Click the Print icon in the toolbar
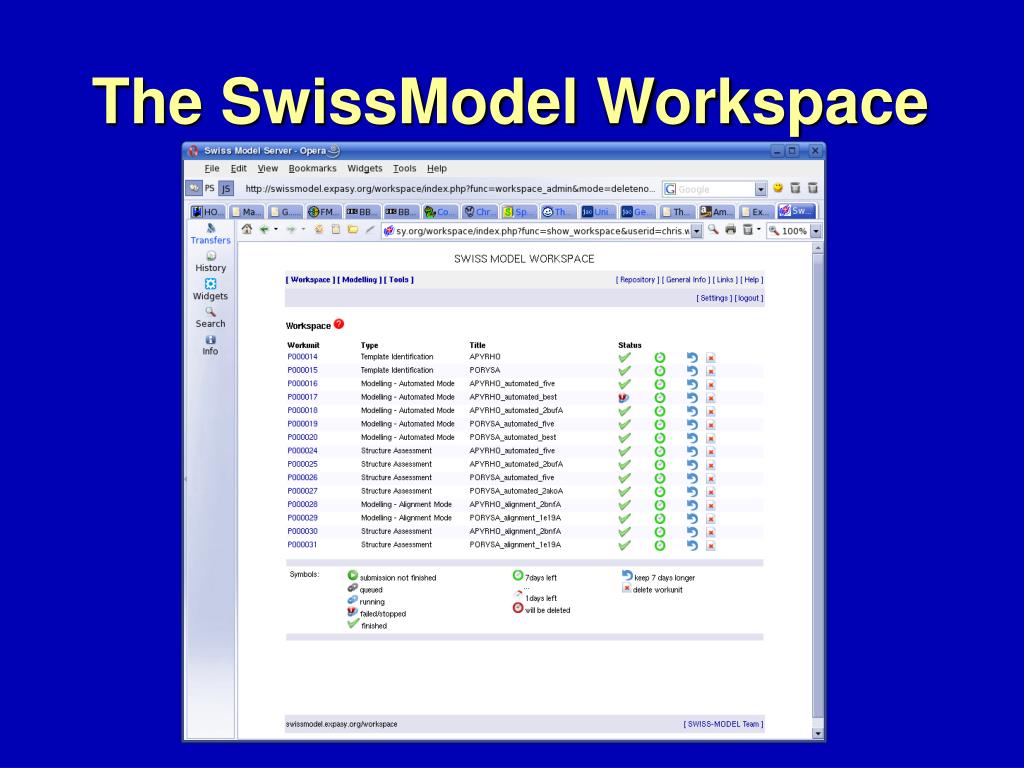1024x768 pixels. [x=731, y=230]
